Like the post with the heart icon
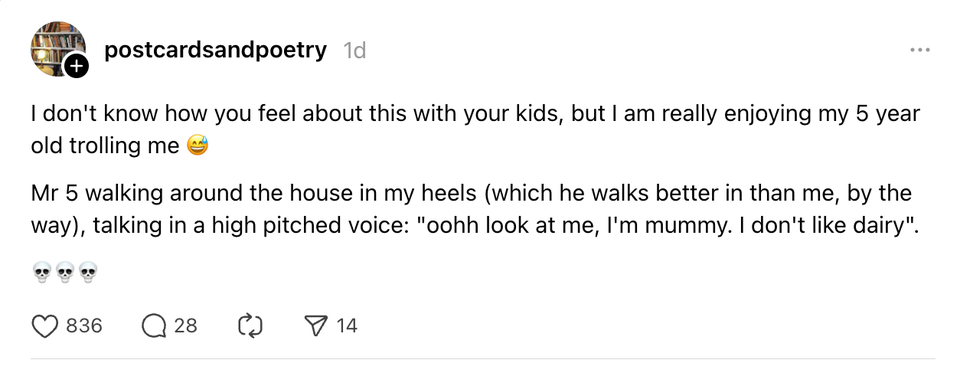The height and width of the screenshot is (386, 960). pyautogui.click(x=44, y=326)
